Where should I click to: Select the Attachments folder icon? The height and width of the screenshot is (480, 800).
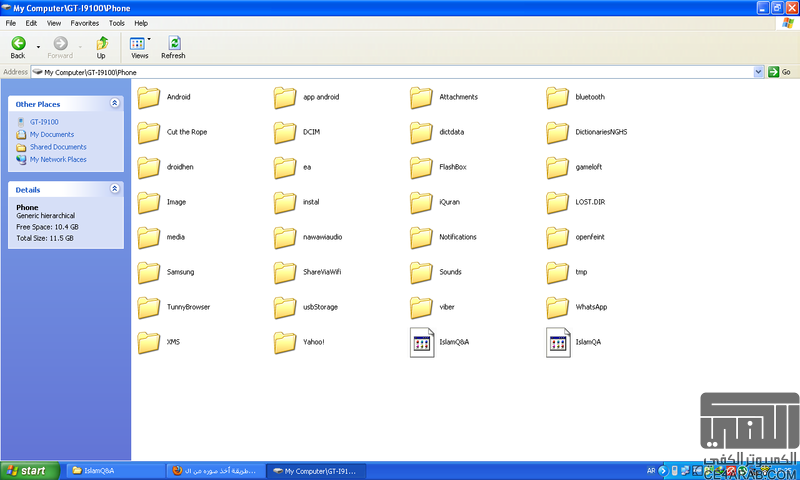click(421, 97)
